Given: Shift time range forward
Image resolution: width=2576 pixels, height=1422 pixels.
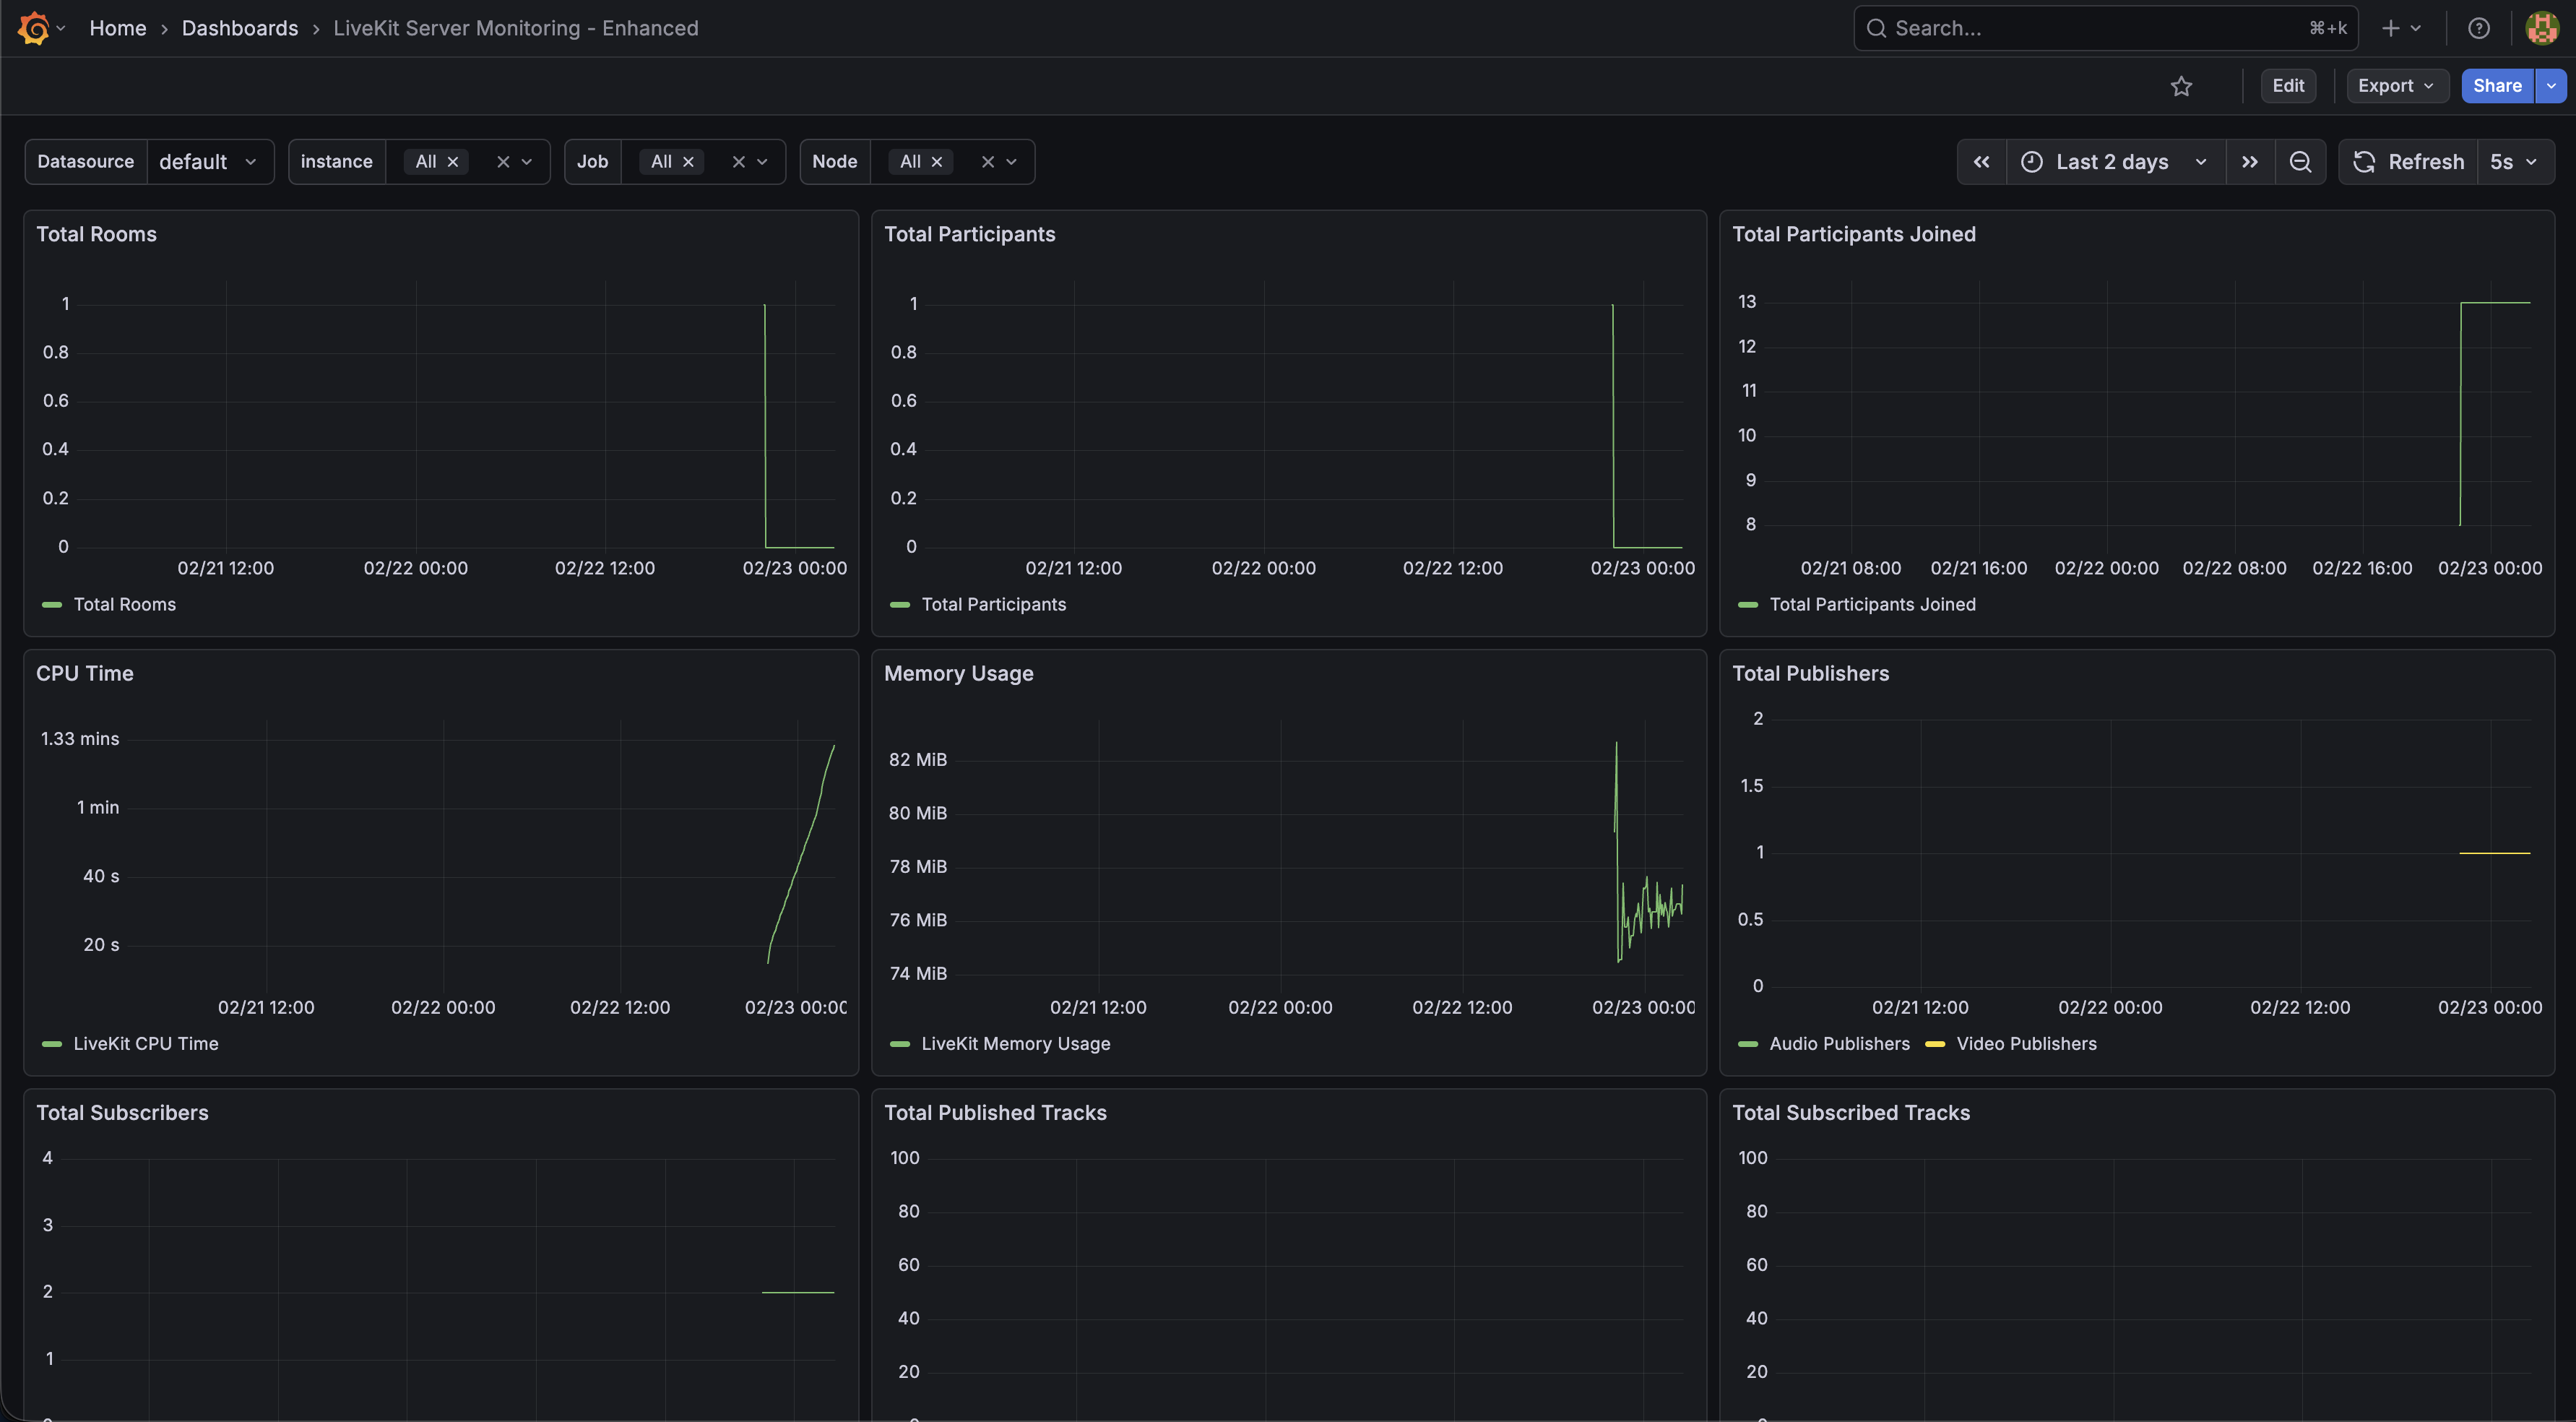Looking at the screenshot, I should point(2250,162).
